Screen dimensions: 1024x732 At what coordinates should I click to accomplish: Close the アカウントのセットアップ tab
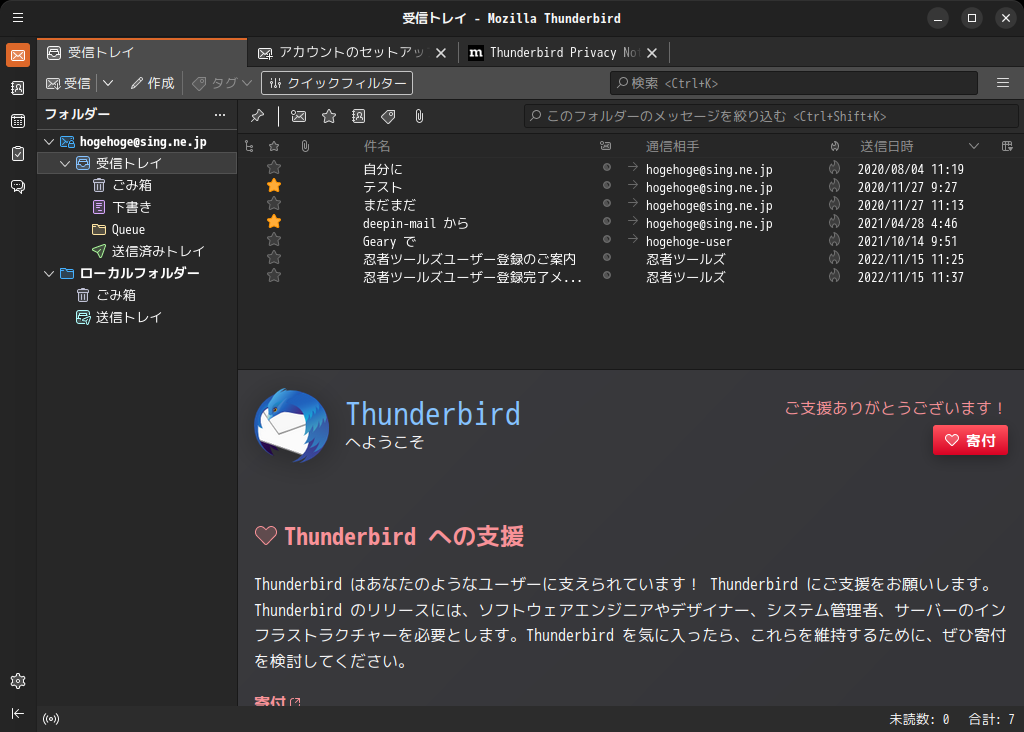(x=441, y=53)
